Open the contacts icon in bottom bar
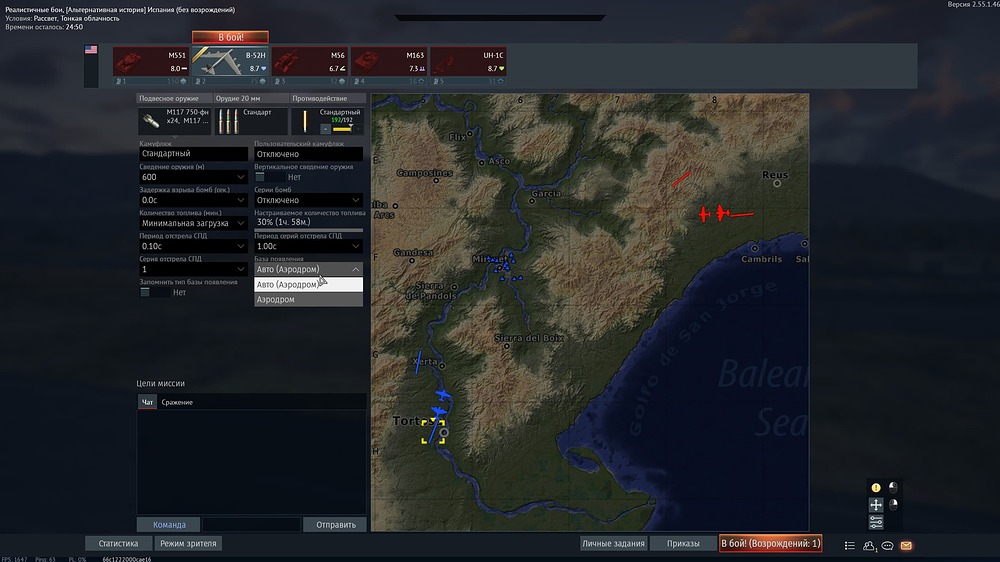The height and width of the screenshot is (562, 1000). (868, 545)
